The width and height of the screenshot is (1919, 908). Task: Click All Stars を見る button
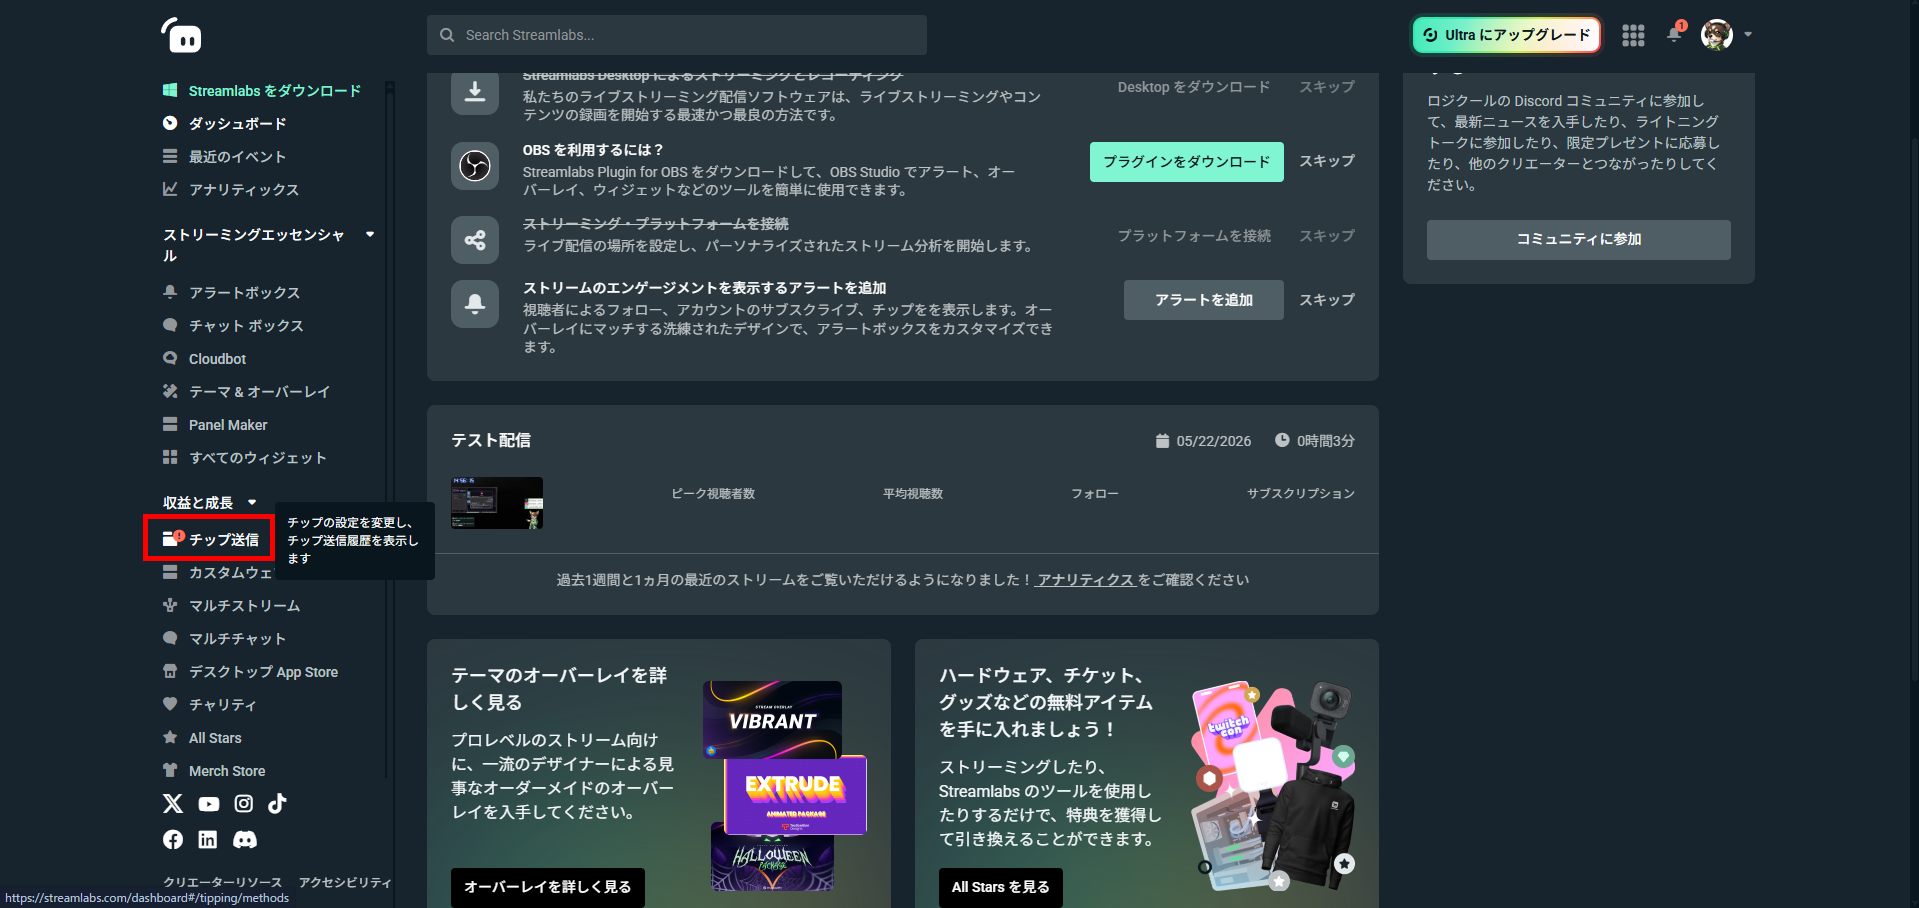1001,888
